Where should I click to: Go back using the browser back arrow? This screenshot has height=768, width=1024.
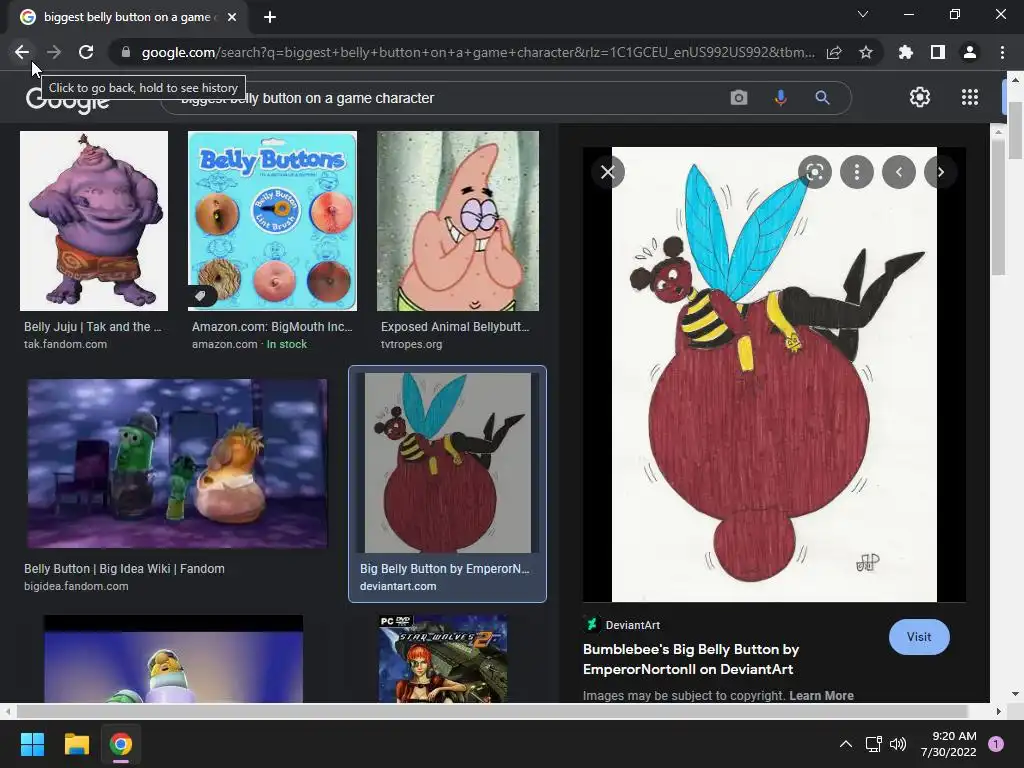pyautogui.click(x=22, y=52)
